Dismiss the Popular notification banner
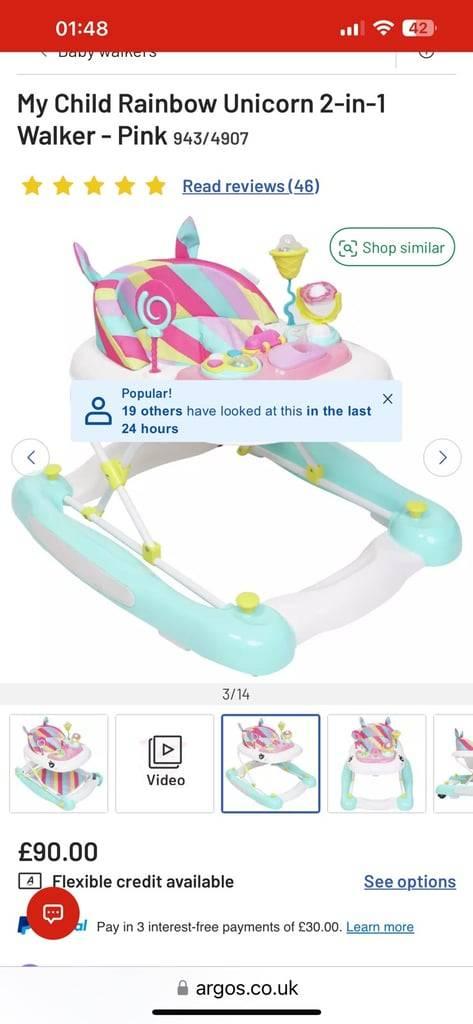 [x=387, y=399]
